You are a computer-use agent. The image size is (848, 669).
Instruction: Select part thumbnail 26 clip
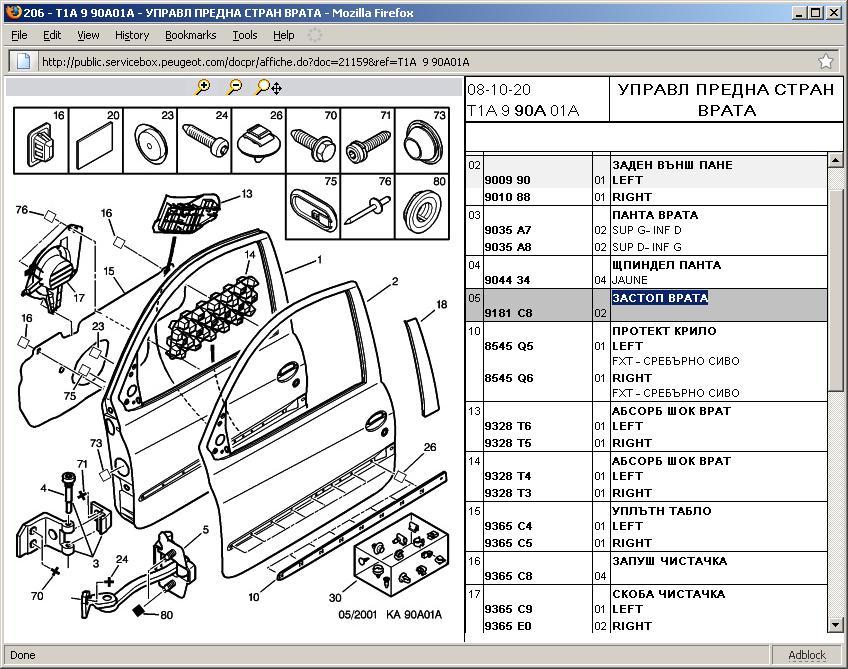[259, 141]
